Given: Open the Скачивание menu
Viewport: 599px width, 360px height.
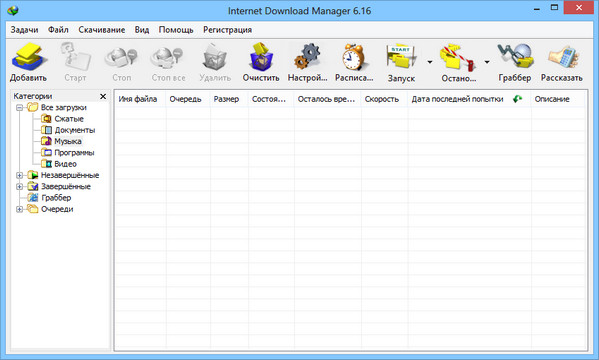Looking at the screenshot, I should pos(102,30).
